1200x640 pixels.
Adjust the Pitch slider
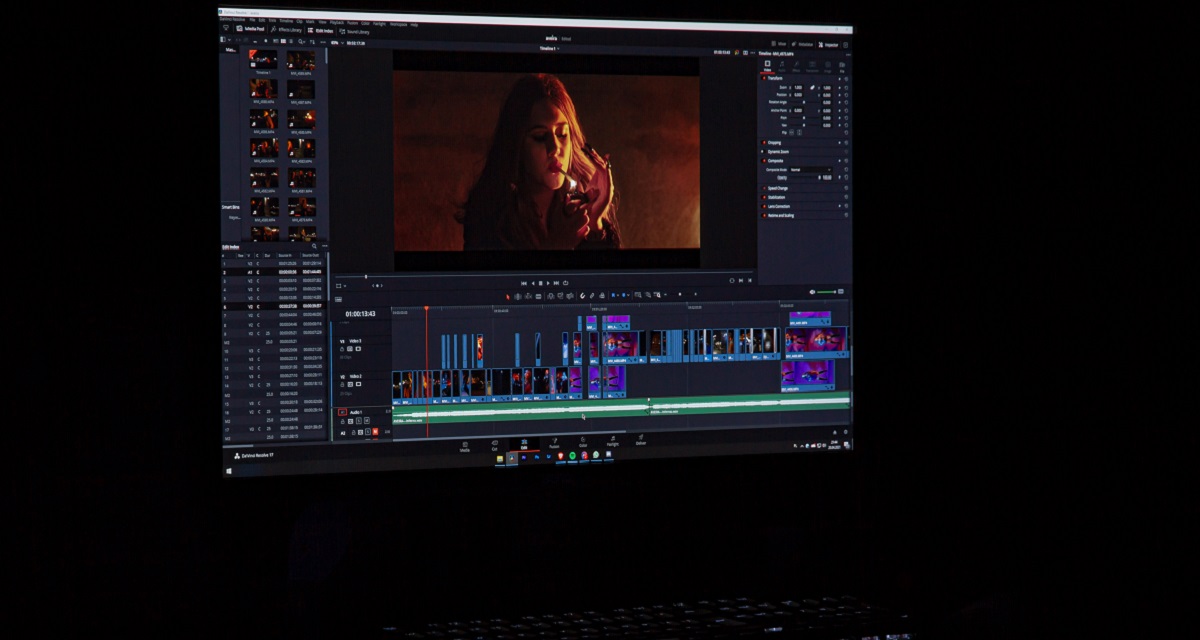(803, 118)
